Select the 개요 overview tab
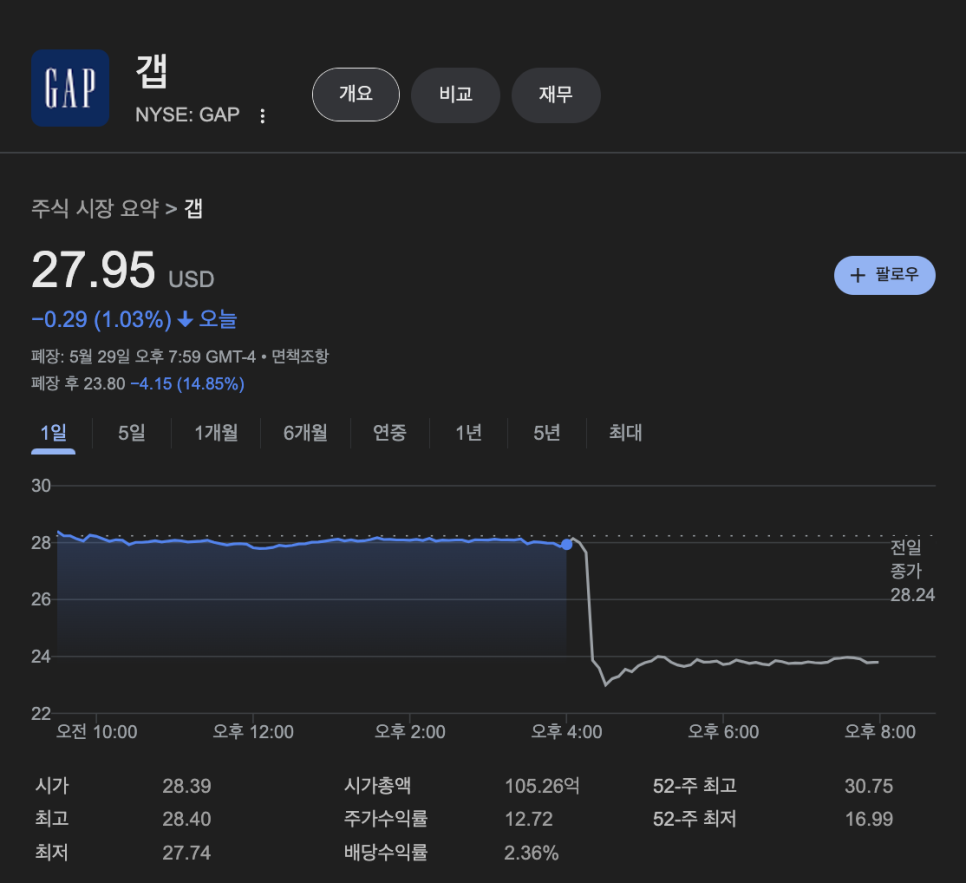 [356, 94]
